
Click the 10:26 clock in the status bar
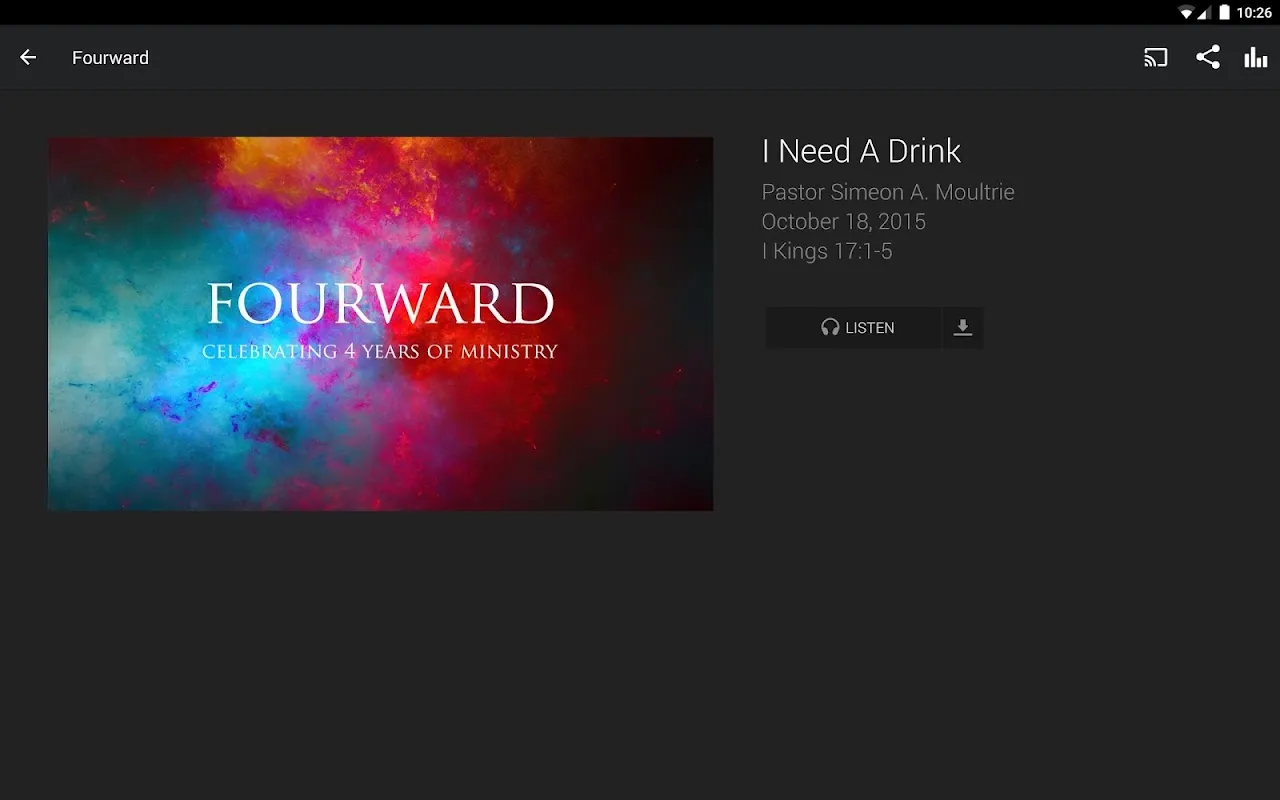coord(1254,13)
